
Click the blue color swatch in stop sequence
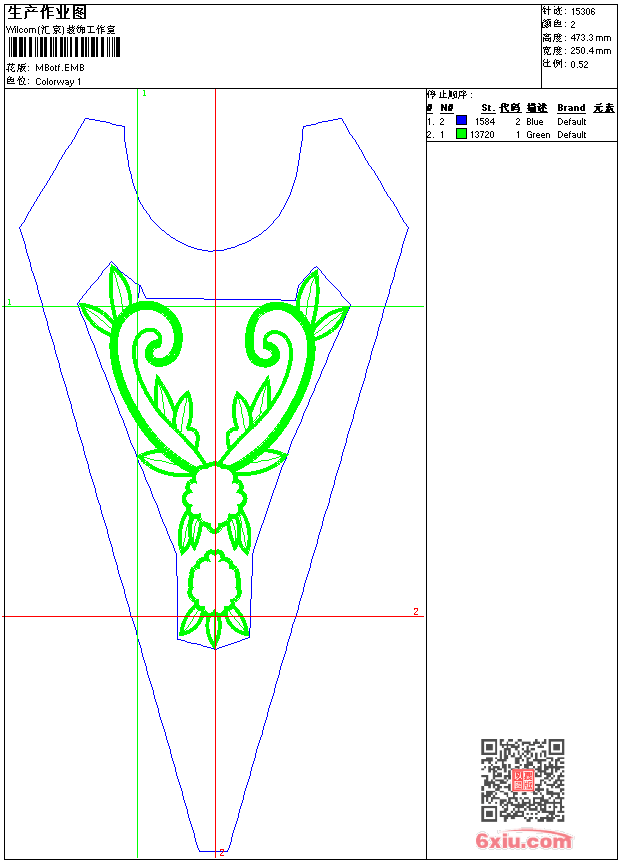tap(461, 121)
